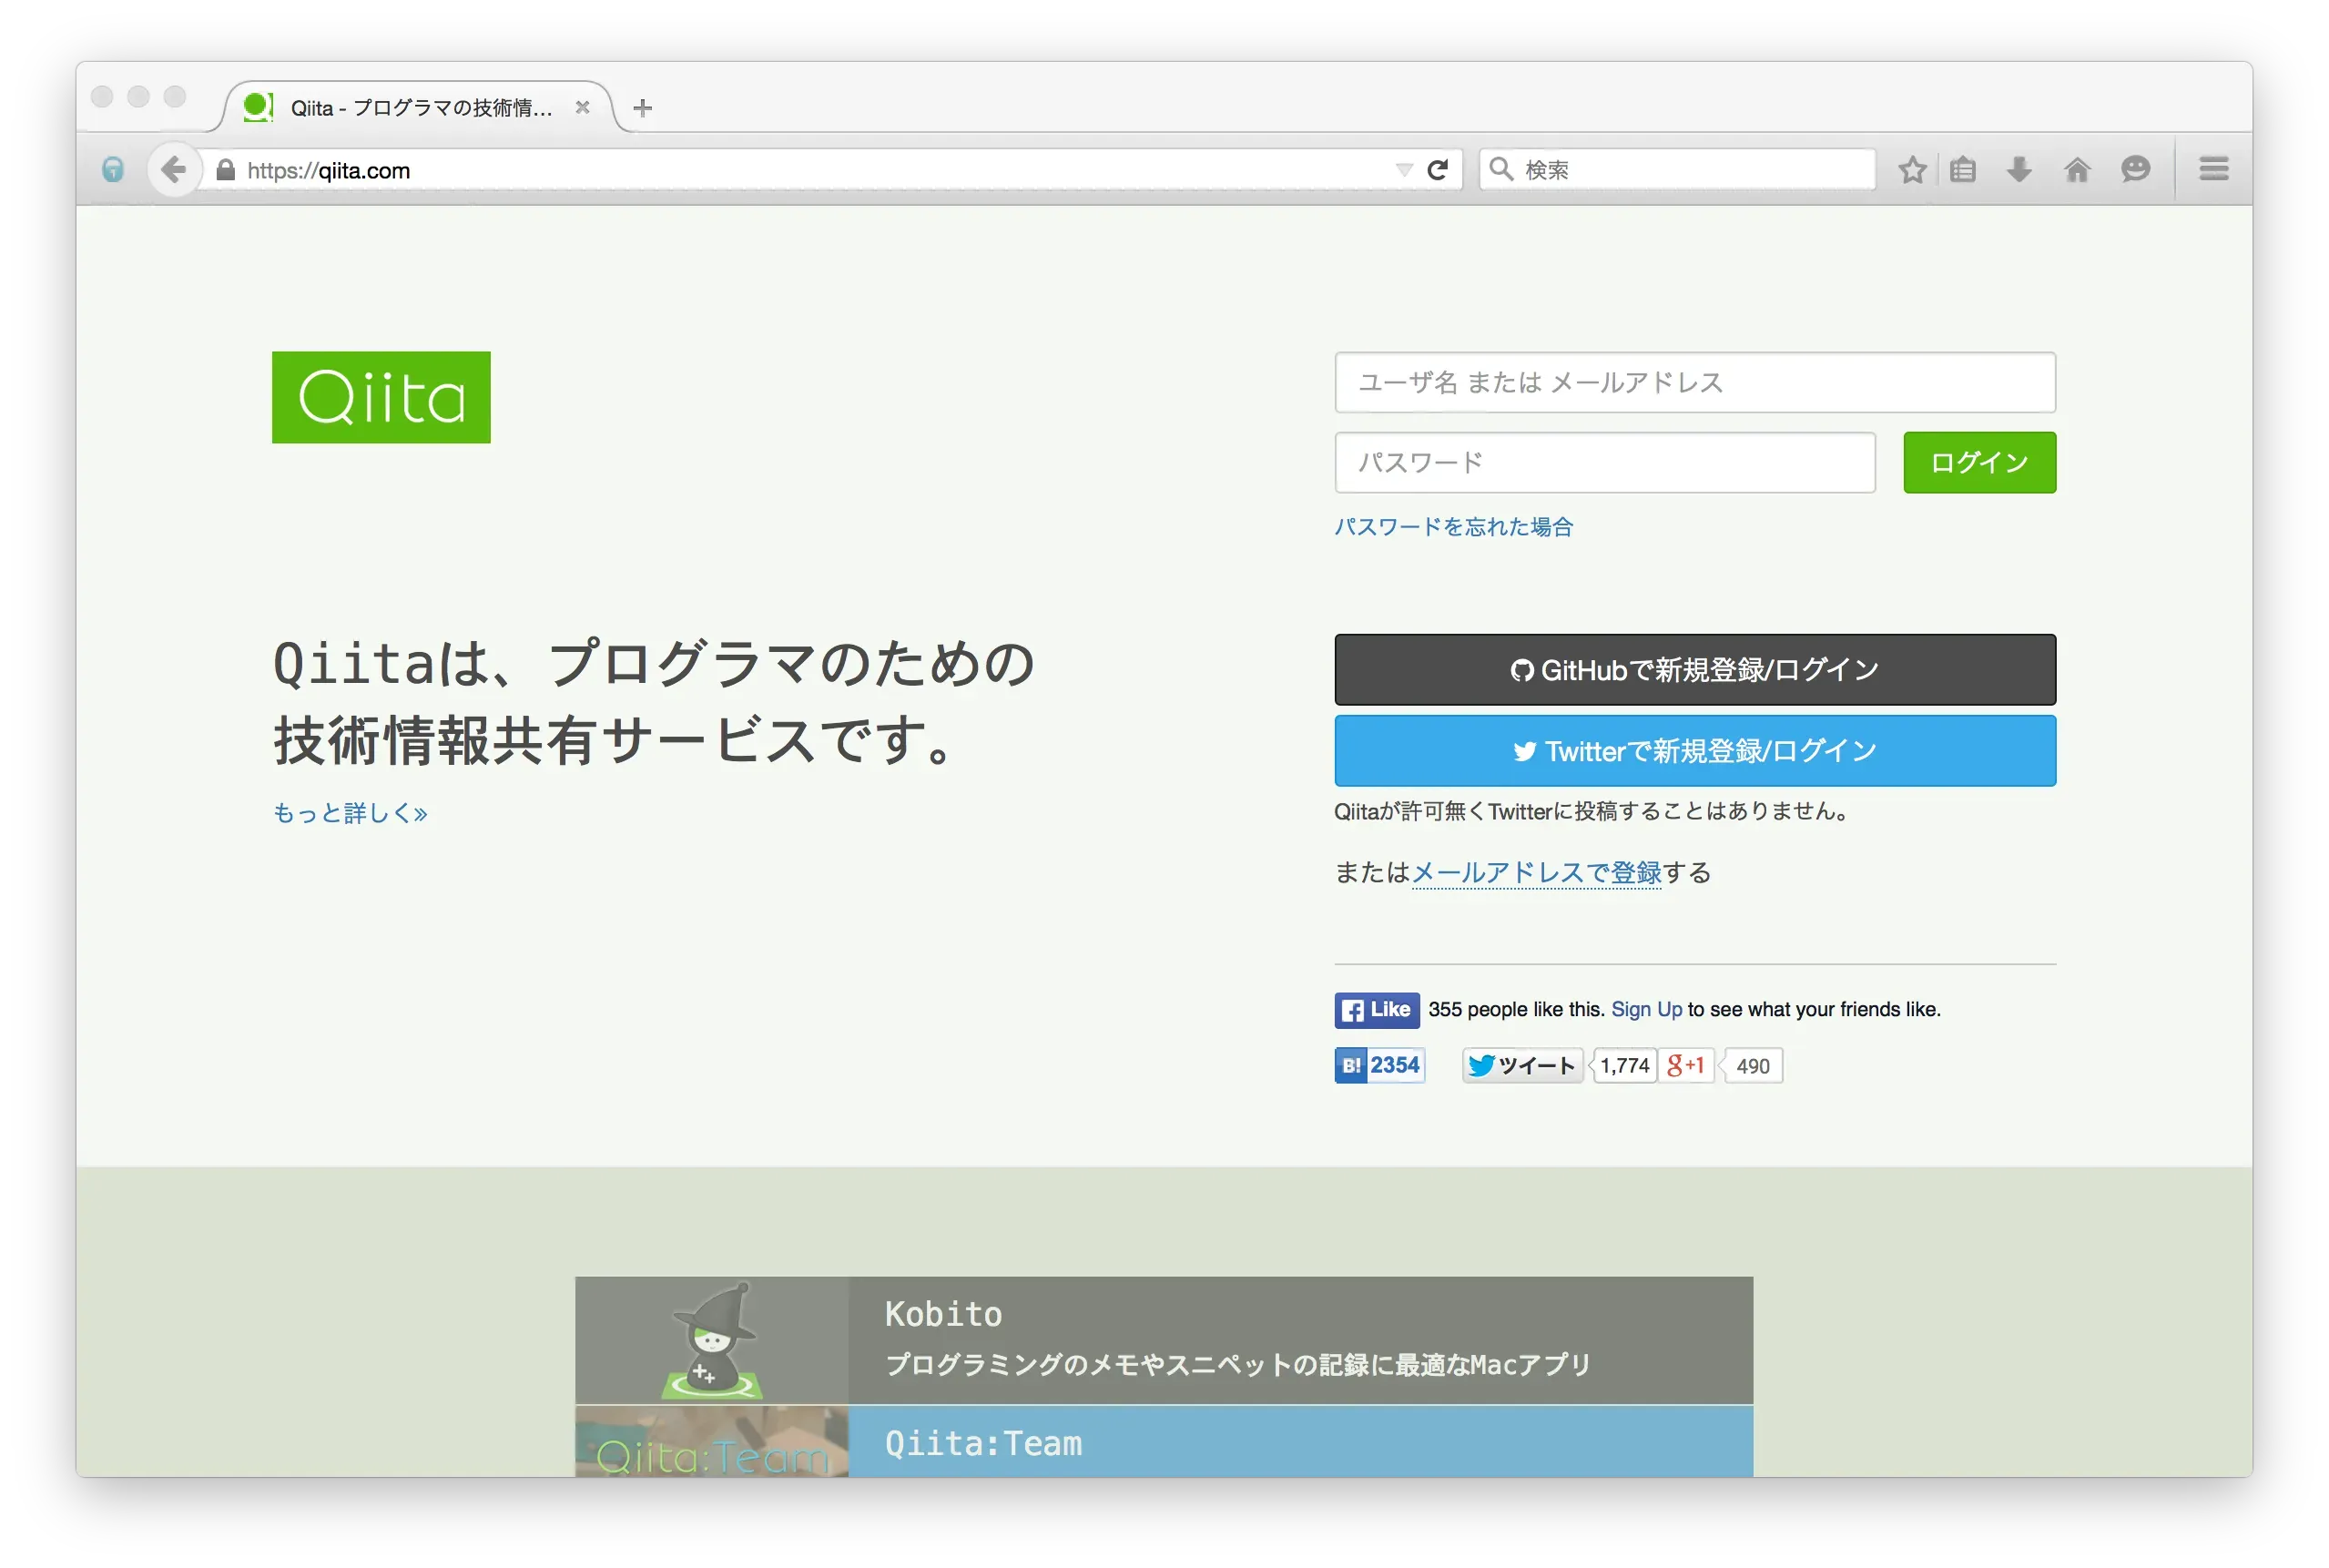This screenshot has width=2329, height=1568.
Task: Sign in with Twitterで新規登録/ログイン button
Action: point(1695,751)
